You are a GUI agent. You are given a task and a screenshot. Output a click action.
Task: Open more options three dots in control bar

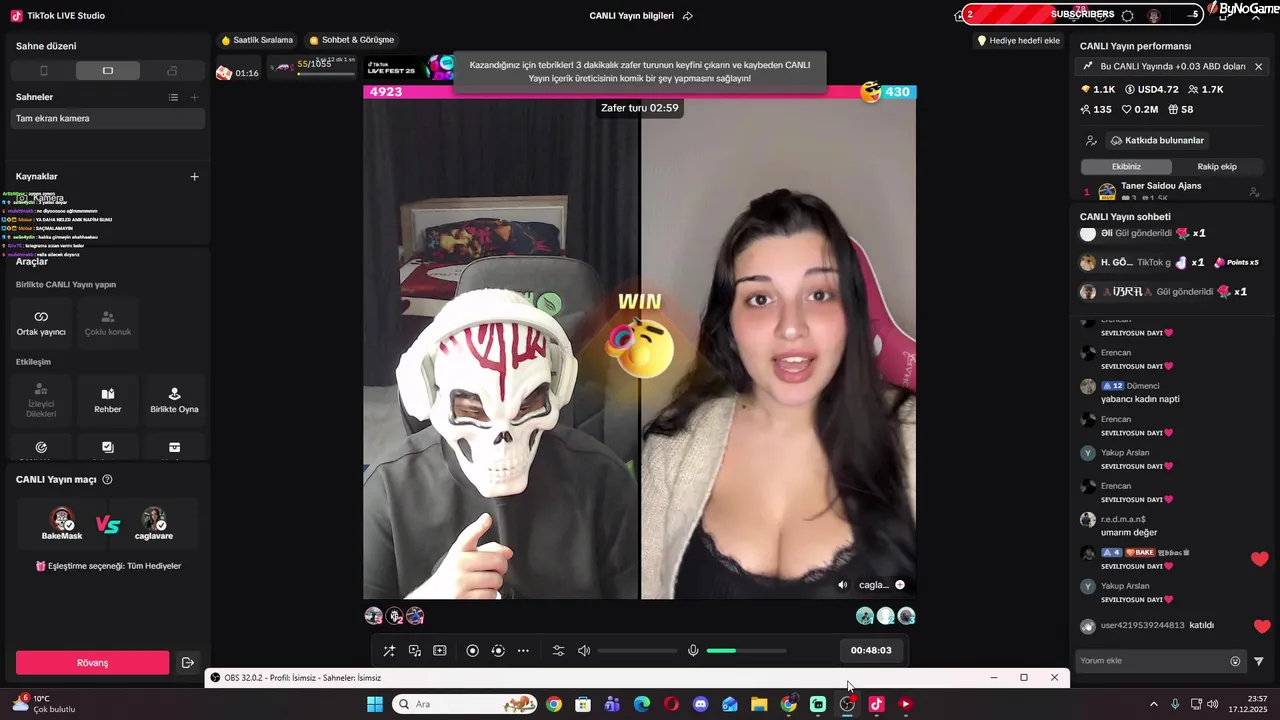(523, 651)
